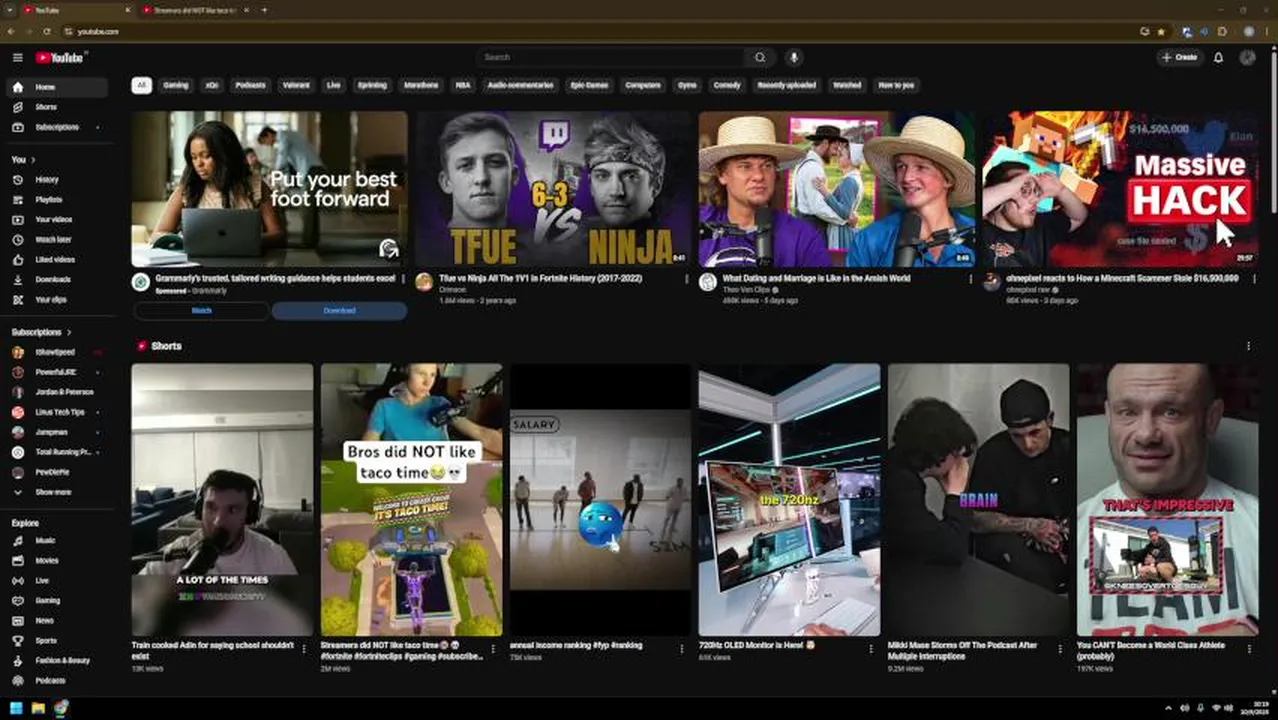Expand the Subscriptions heading chevron
The width and height of the screenshot is (1278, 720).
pos(69,332)
